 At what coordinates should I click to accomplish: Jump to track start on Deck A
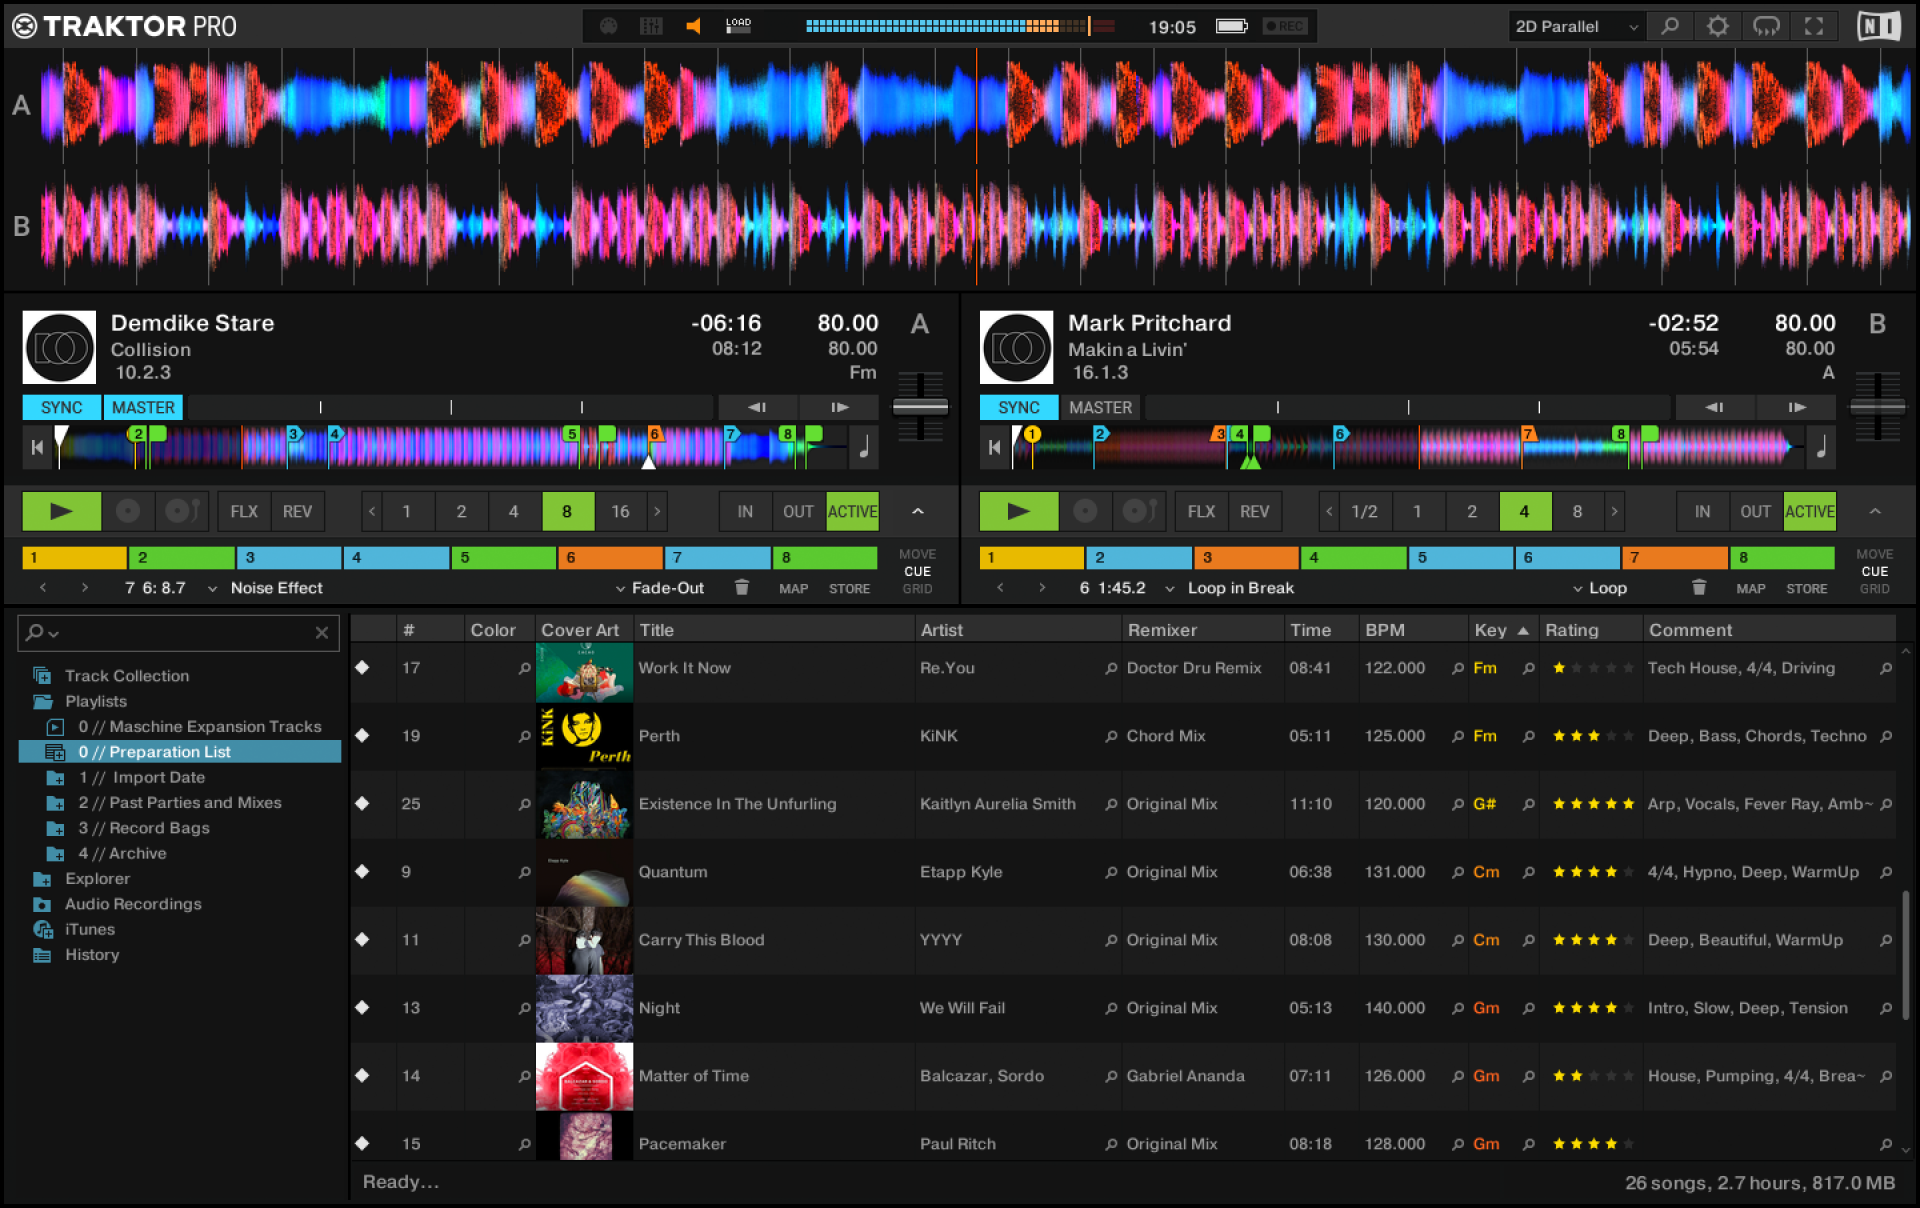click(x=37, y=447)
